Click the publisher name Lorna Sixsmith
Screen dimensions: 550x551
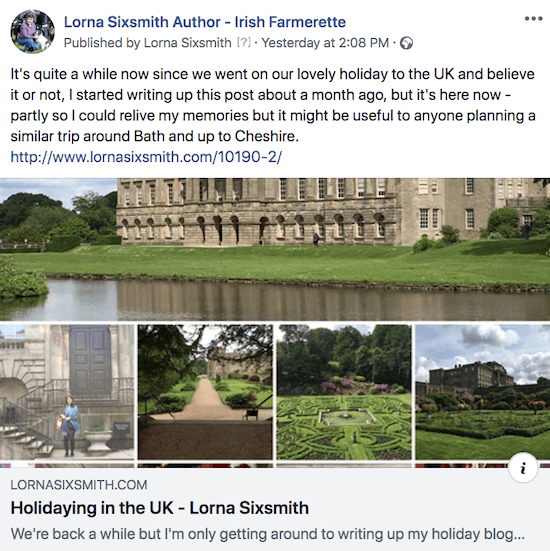coord(187,43)
